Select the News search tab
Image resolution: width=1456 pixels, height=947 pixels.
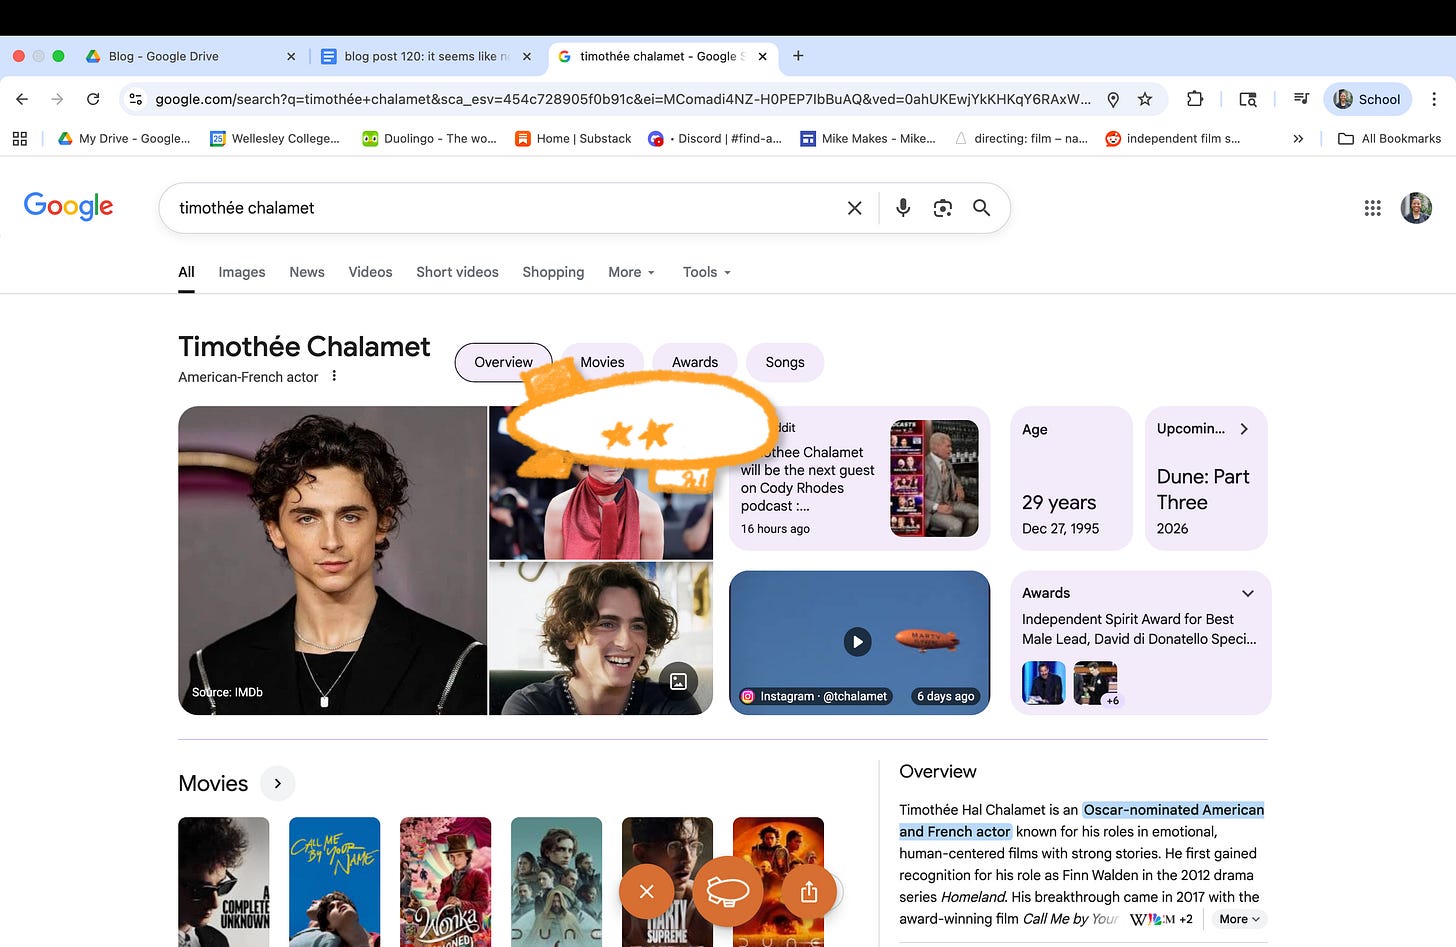pos(307,272)
